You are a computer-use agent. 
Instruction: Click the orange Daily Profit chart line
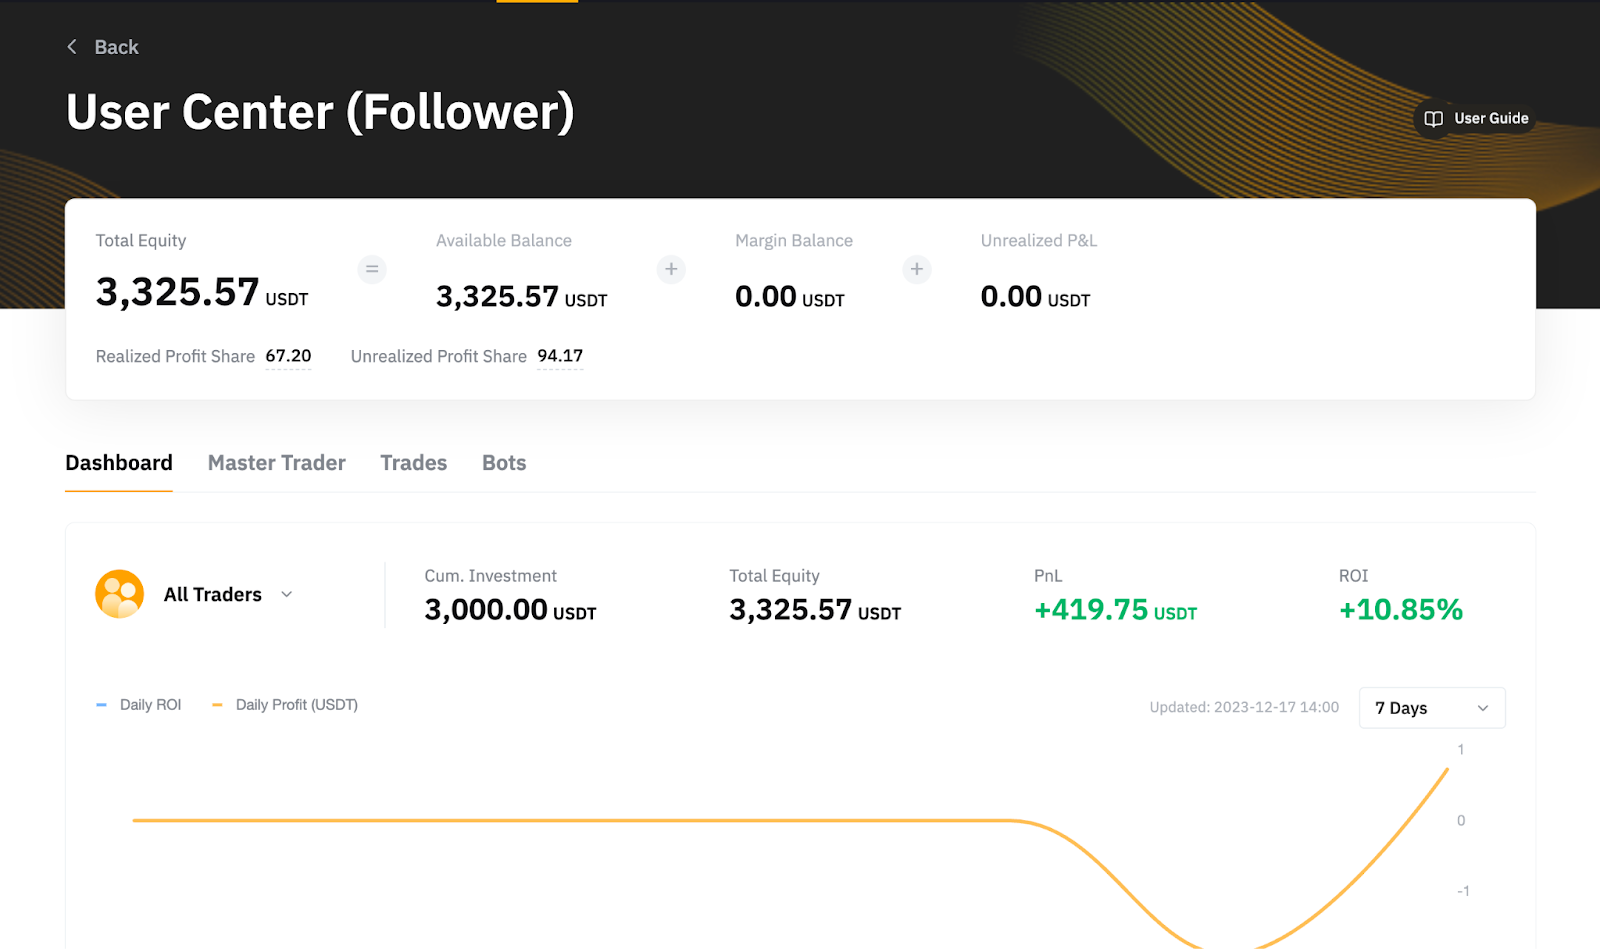[x=600, y=820]
